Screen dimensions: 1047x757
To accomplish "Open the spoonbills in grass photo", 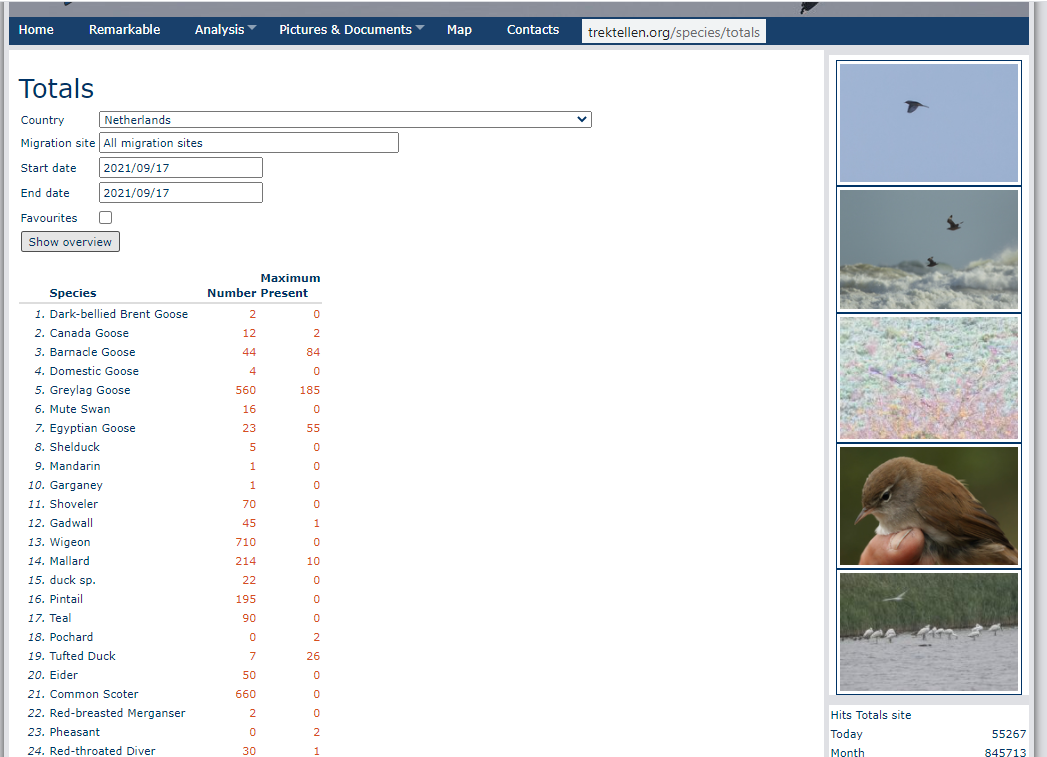I will 928,632.
